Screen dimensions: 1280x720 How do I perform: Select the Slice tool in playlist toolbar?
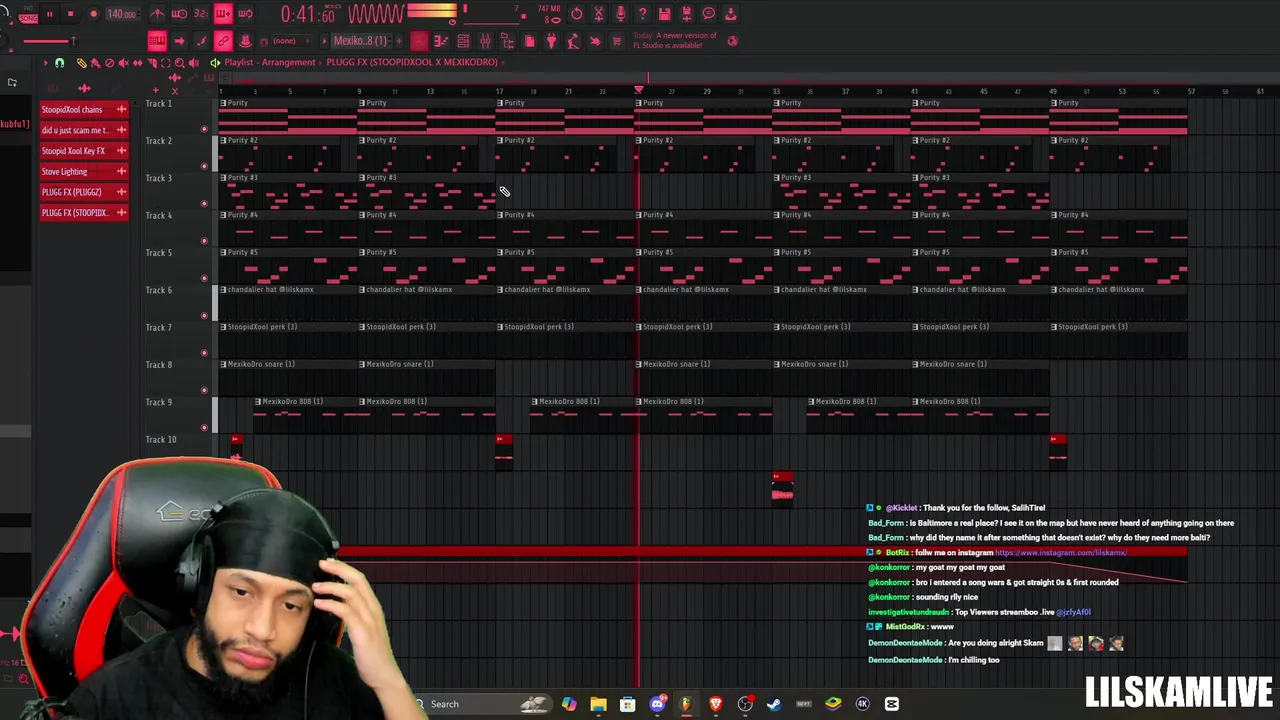click(152, 62)
